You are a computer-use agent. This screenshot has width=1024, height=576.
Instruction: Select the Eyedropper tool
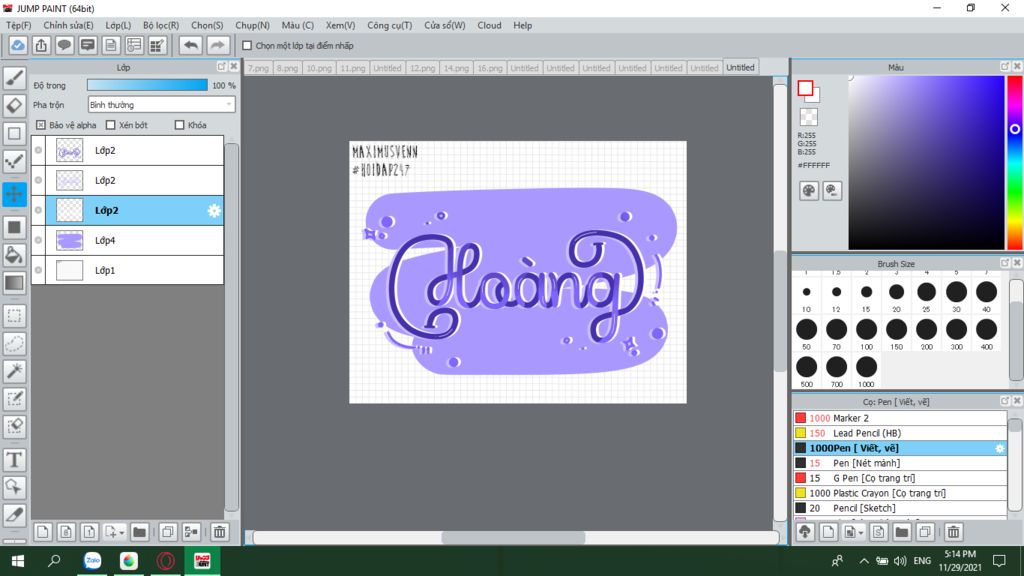tap(14, 515)
